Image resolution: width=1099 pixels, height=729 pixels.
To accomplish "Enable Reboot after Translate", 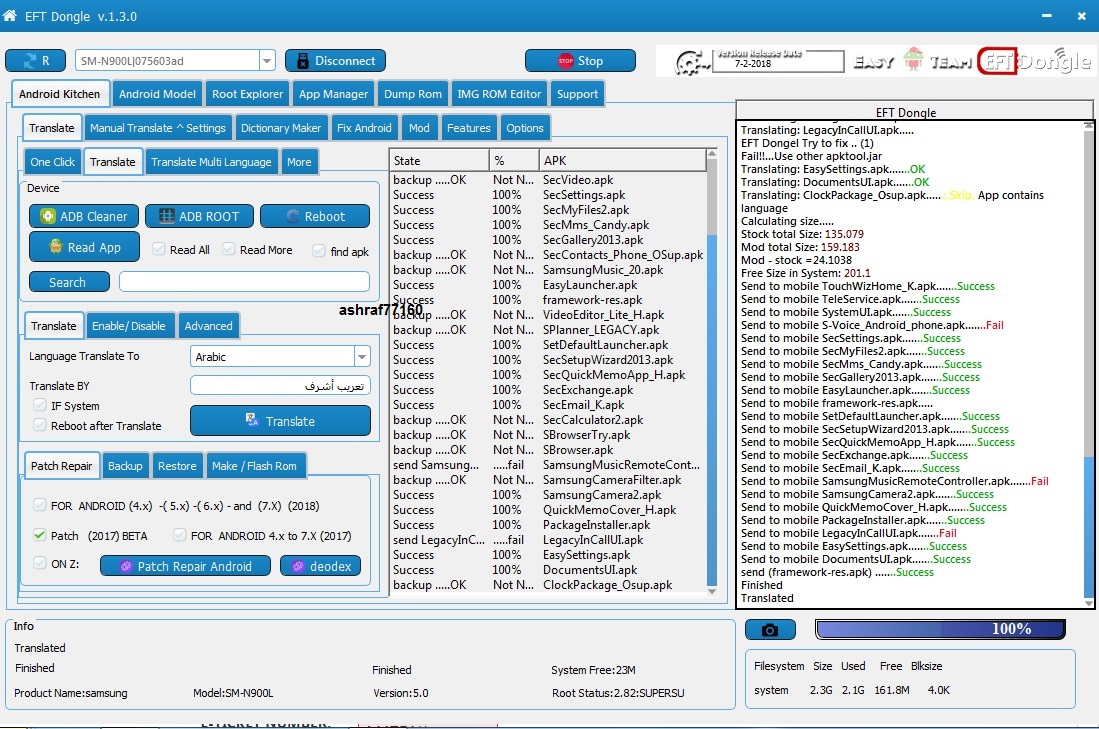I will tap(40, 425).
